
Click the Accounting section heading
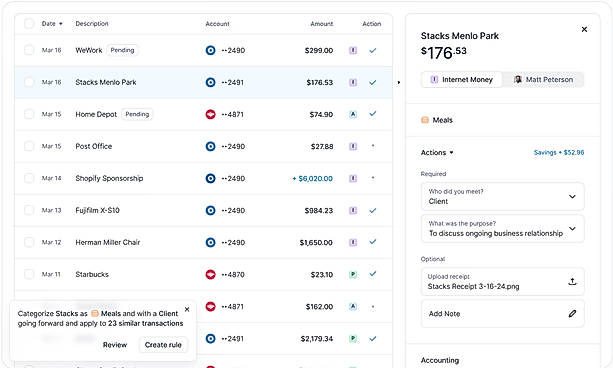[440, 360]
